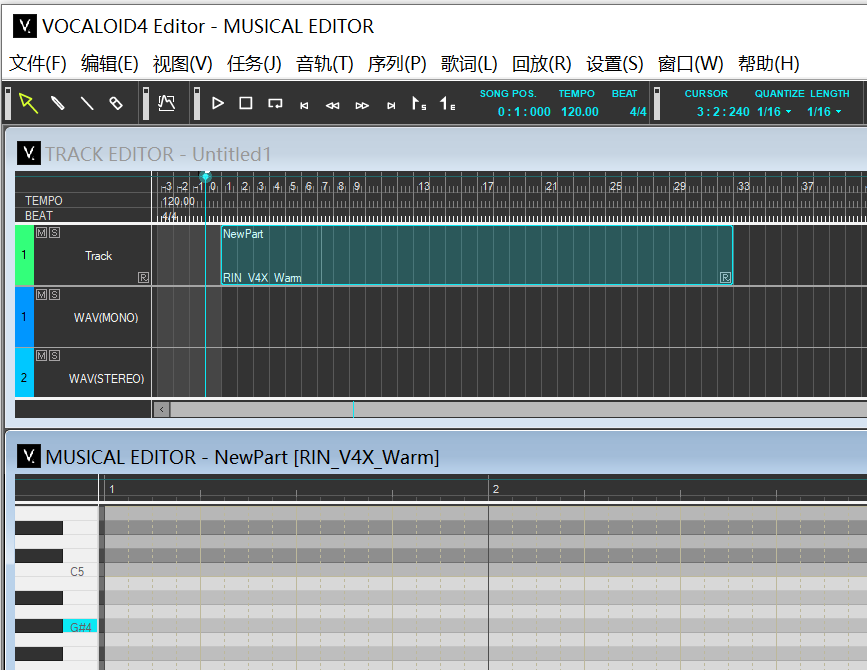The width and height of the screenshot is (867, 670).
Task: Open the 序列(P) menu
Action: (397, 64)
